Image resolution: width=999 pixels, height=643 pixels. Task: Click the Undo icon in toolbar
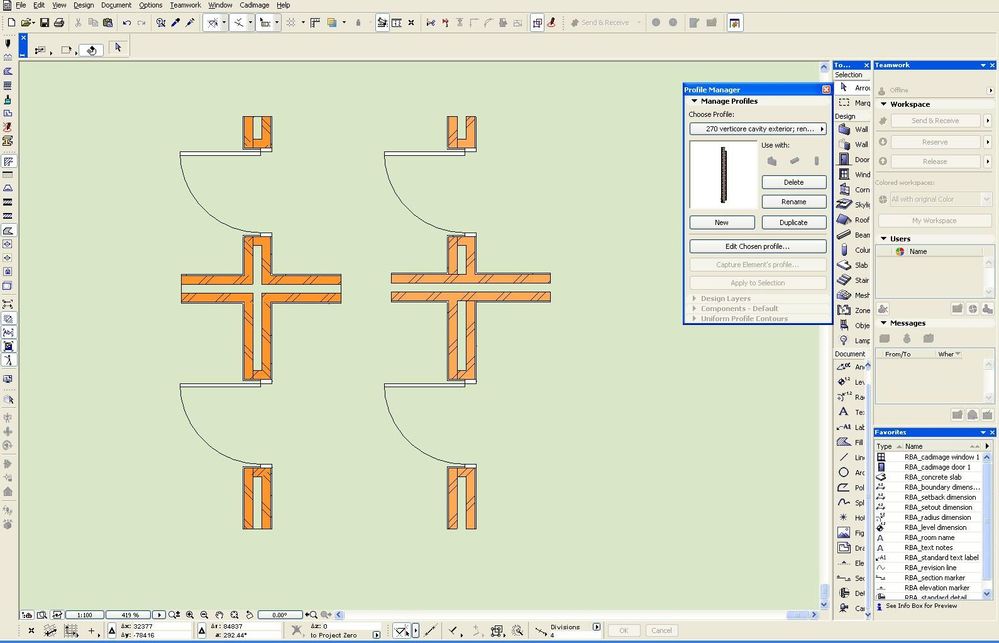click(x=127, y=22)
